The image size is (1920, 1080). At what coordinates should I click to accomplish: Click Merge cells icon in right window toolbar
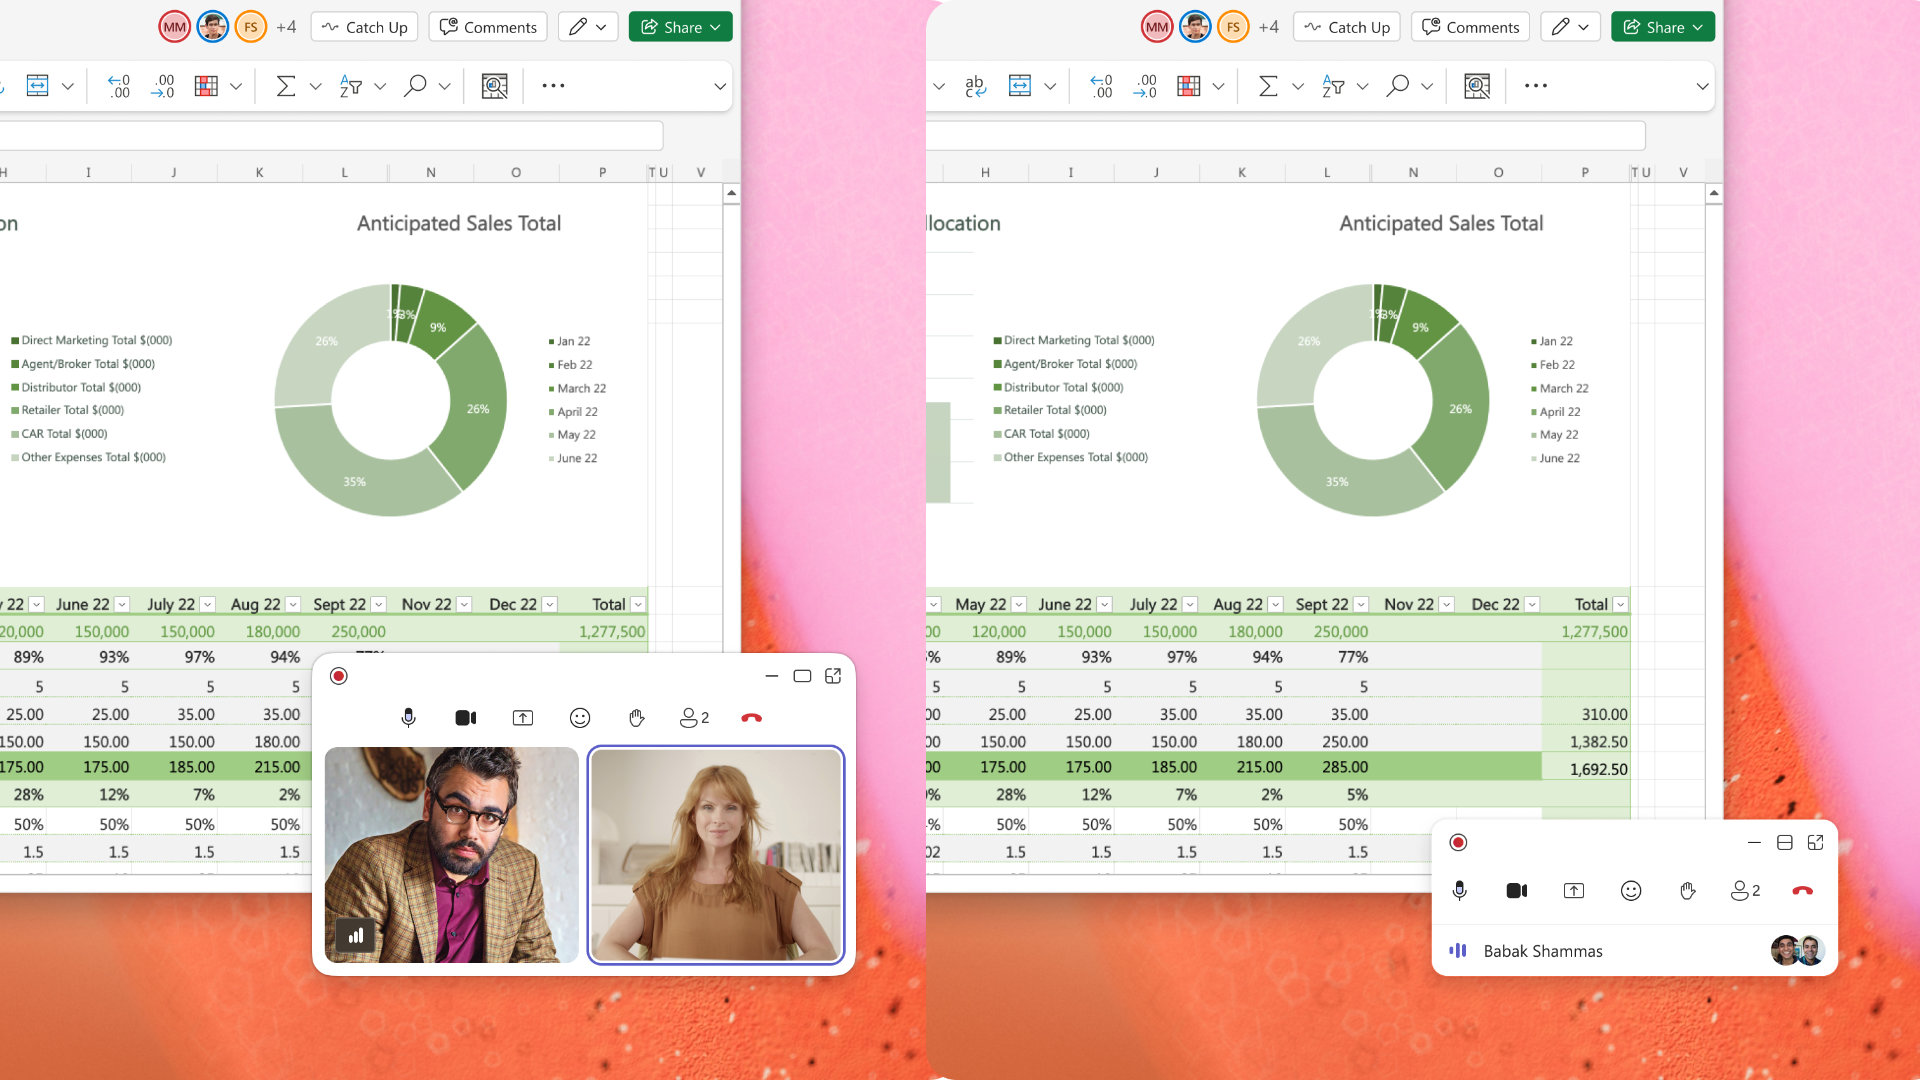1019,86
